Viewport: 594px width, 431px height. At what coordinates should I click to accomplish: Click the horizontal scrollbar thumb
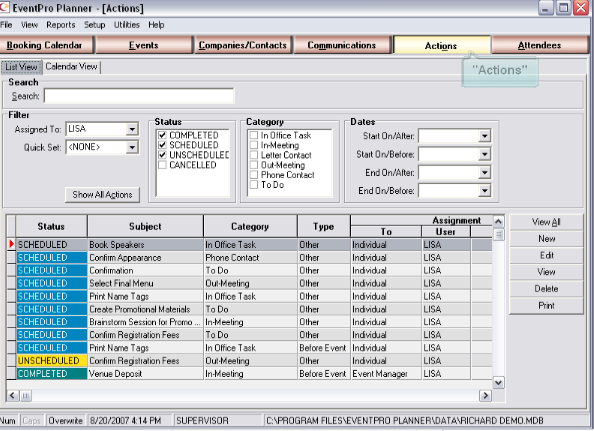[x=25, y=396]
